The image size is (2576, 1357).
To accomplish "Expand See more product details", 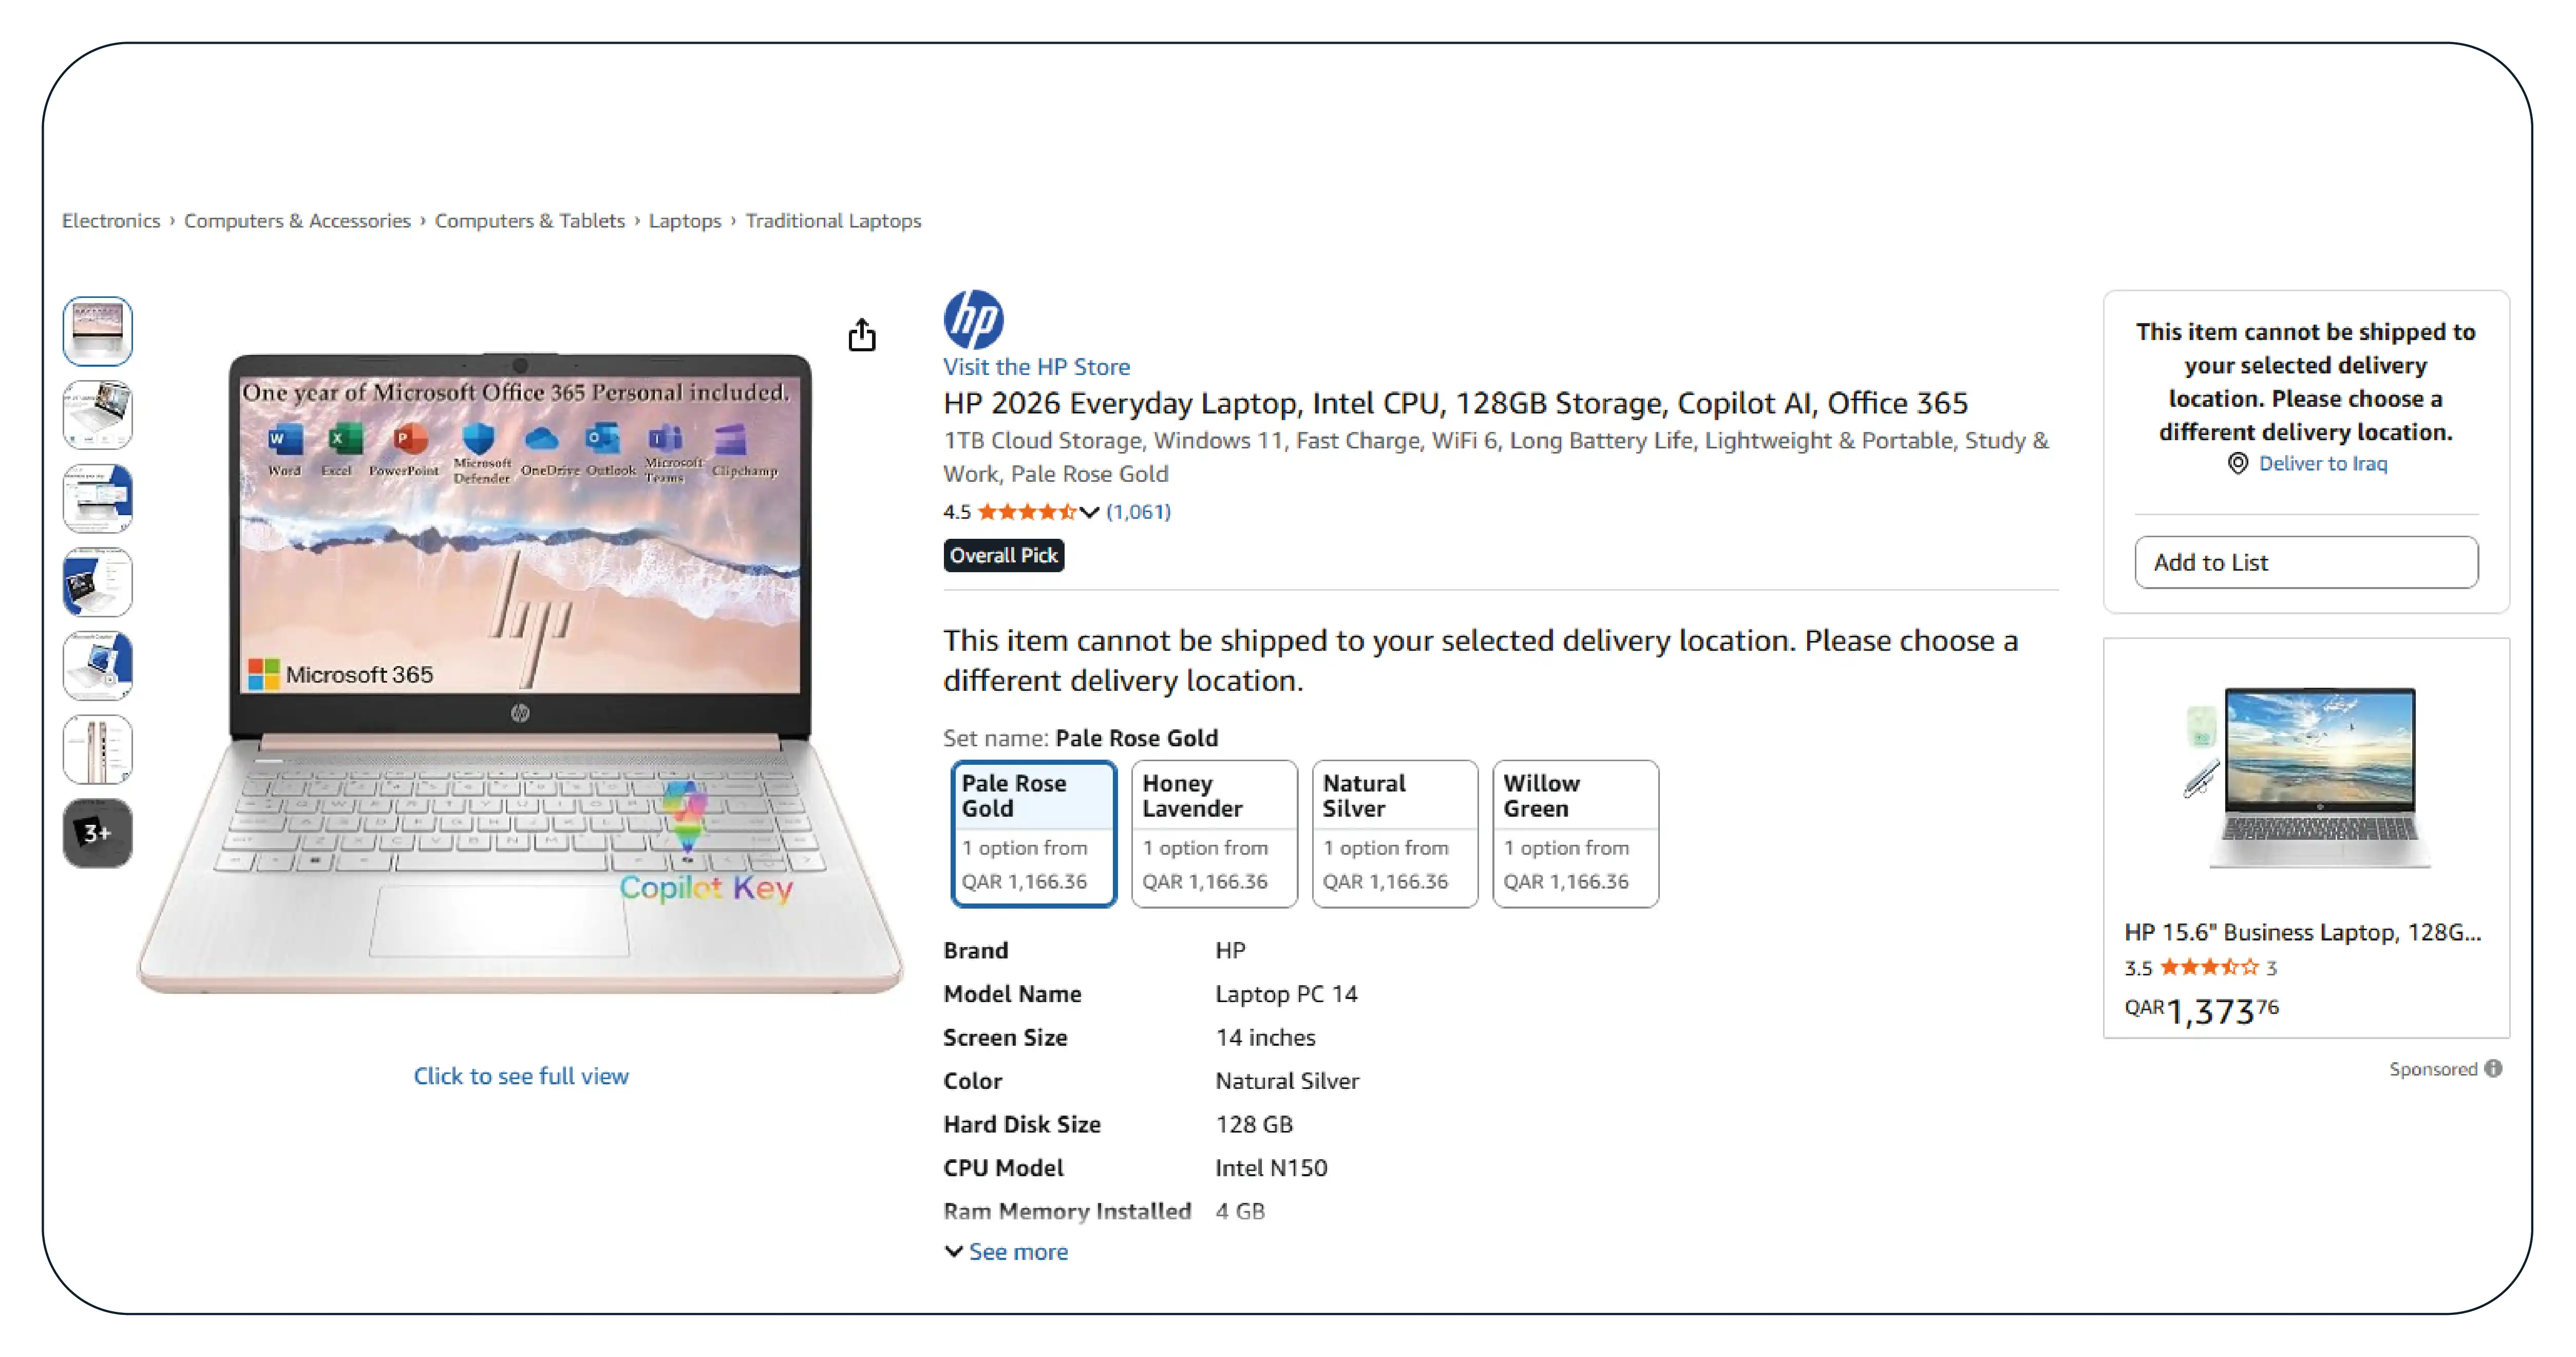I will 1006,1251.
